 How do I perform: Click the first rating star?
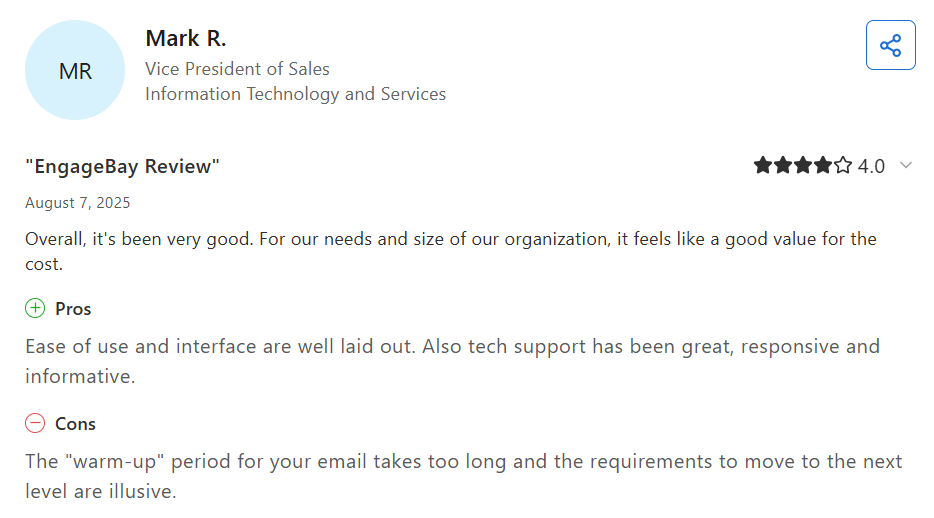point(763,166)
